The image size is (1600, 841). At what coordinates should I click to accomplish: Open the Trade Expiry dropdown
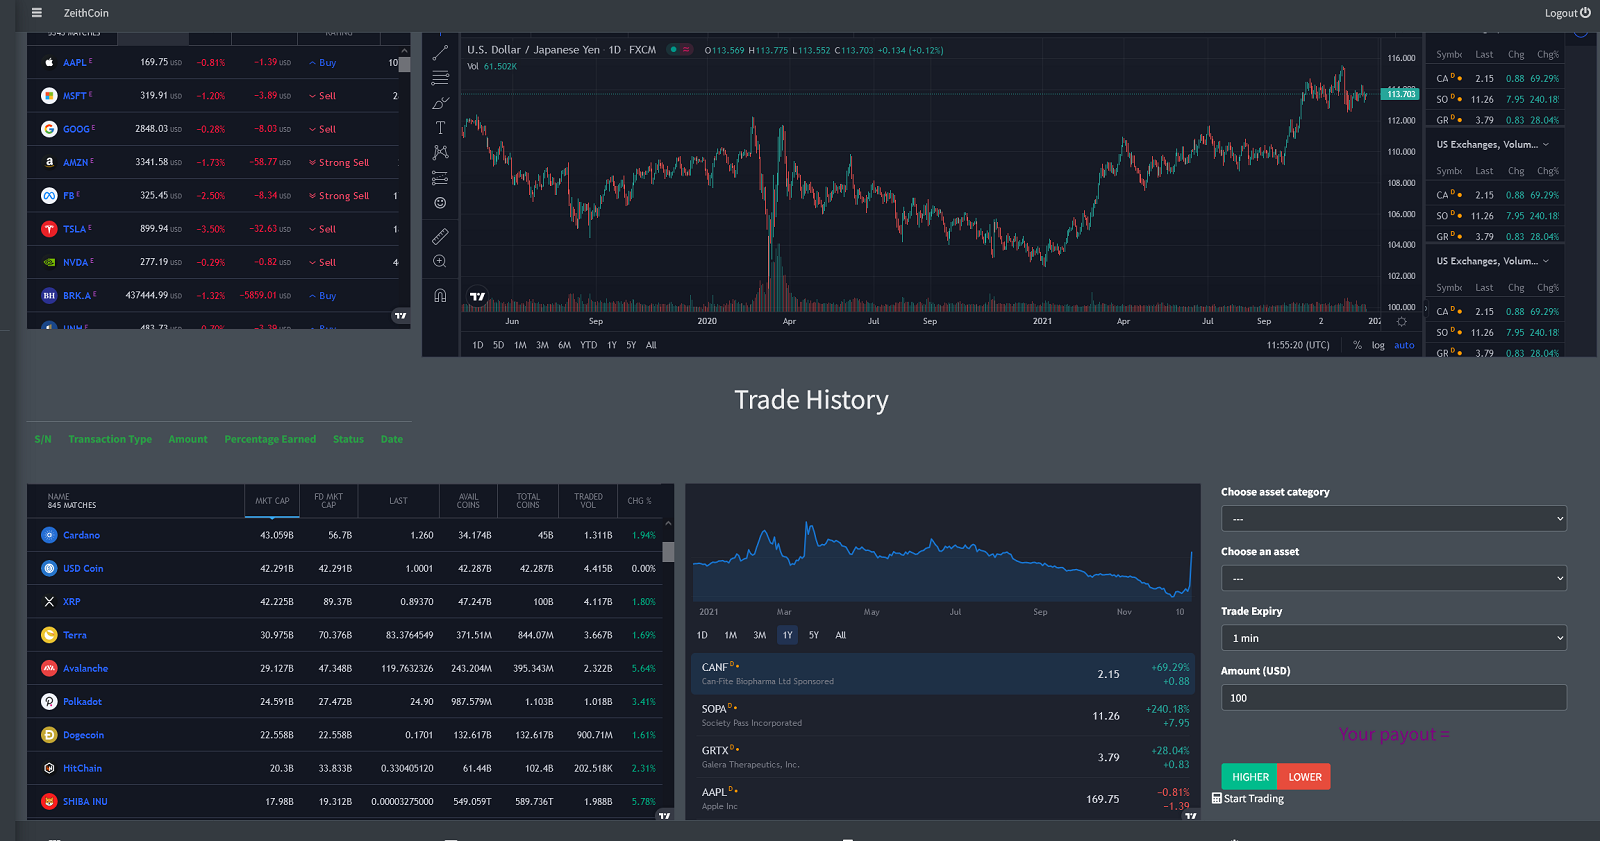click(x=1393, y=638)
